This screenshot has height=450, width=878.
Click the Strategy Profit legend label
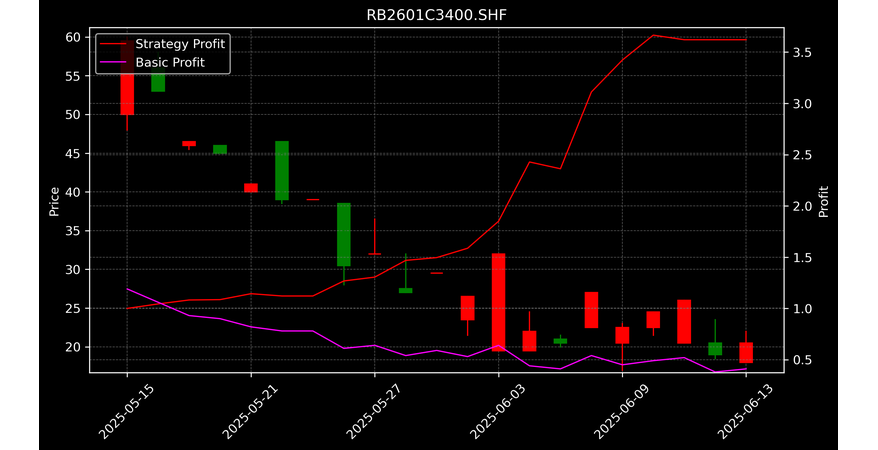[x=180, y=44]
